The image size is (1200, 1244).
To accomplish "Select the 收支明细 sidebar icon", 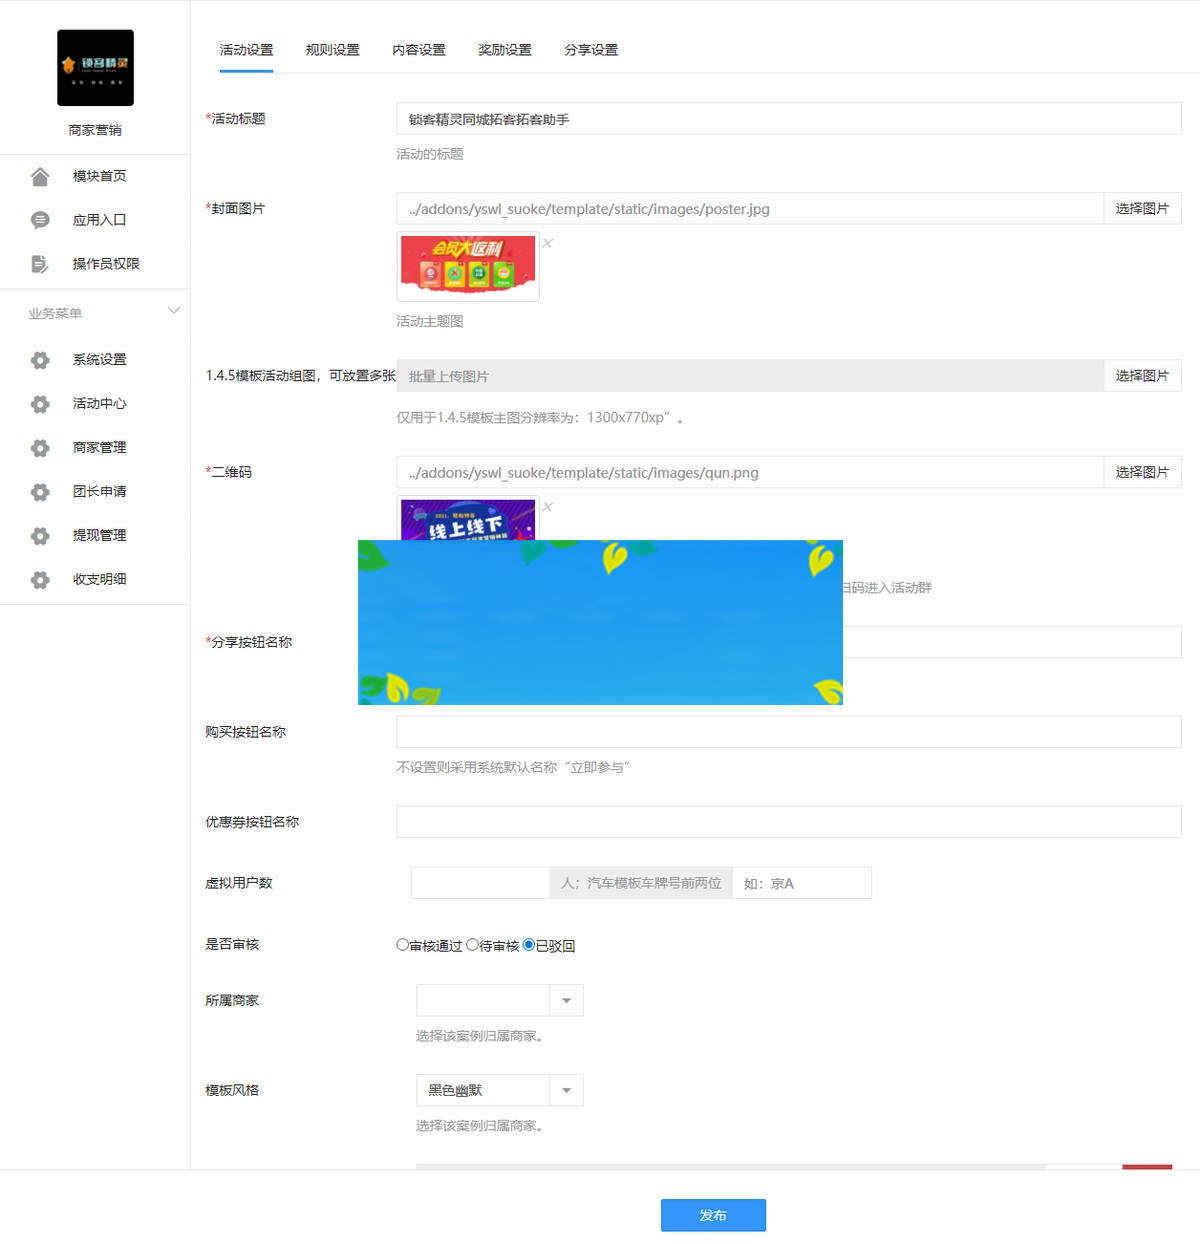I will [x=40, y=579].
